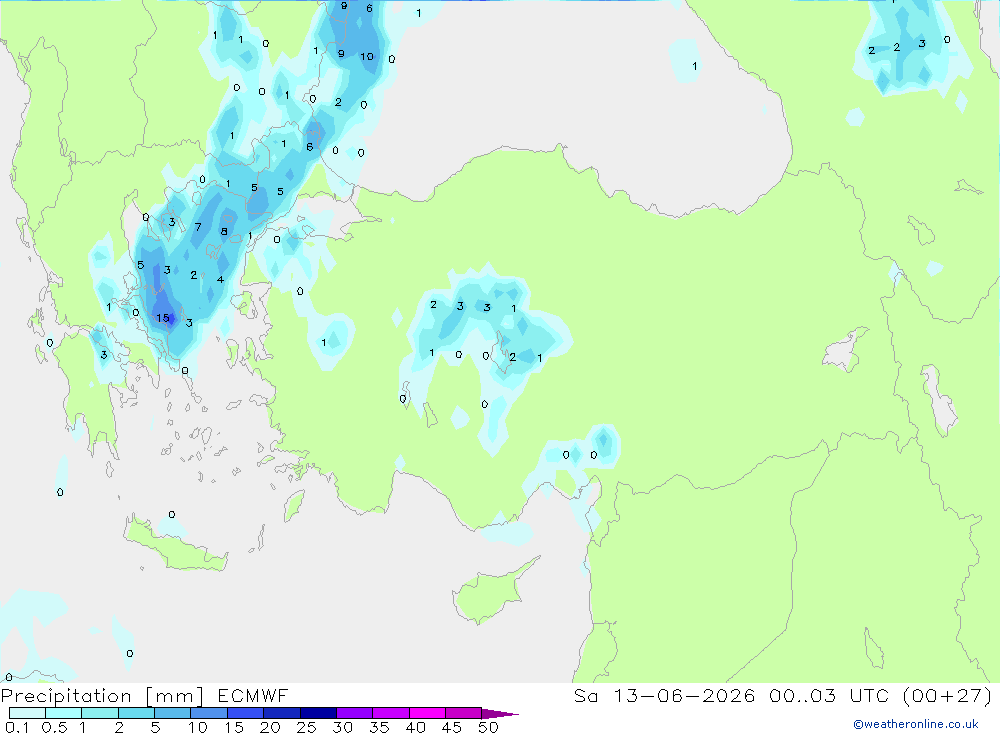Screen dimensions: 1000x733
Task: Click the 20–25 mm dark blue swatch
Action: (281, 713)
